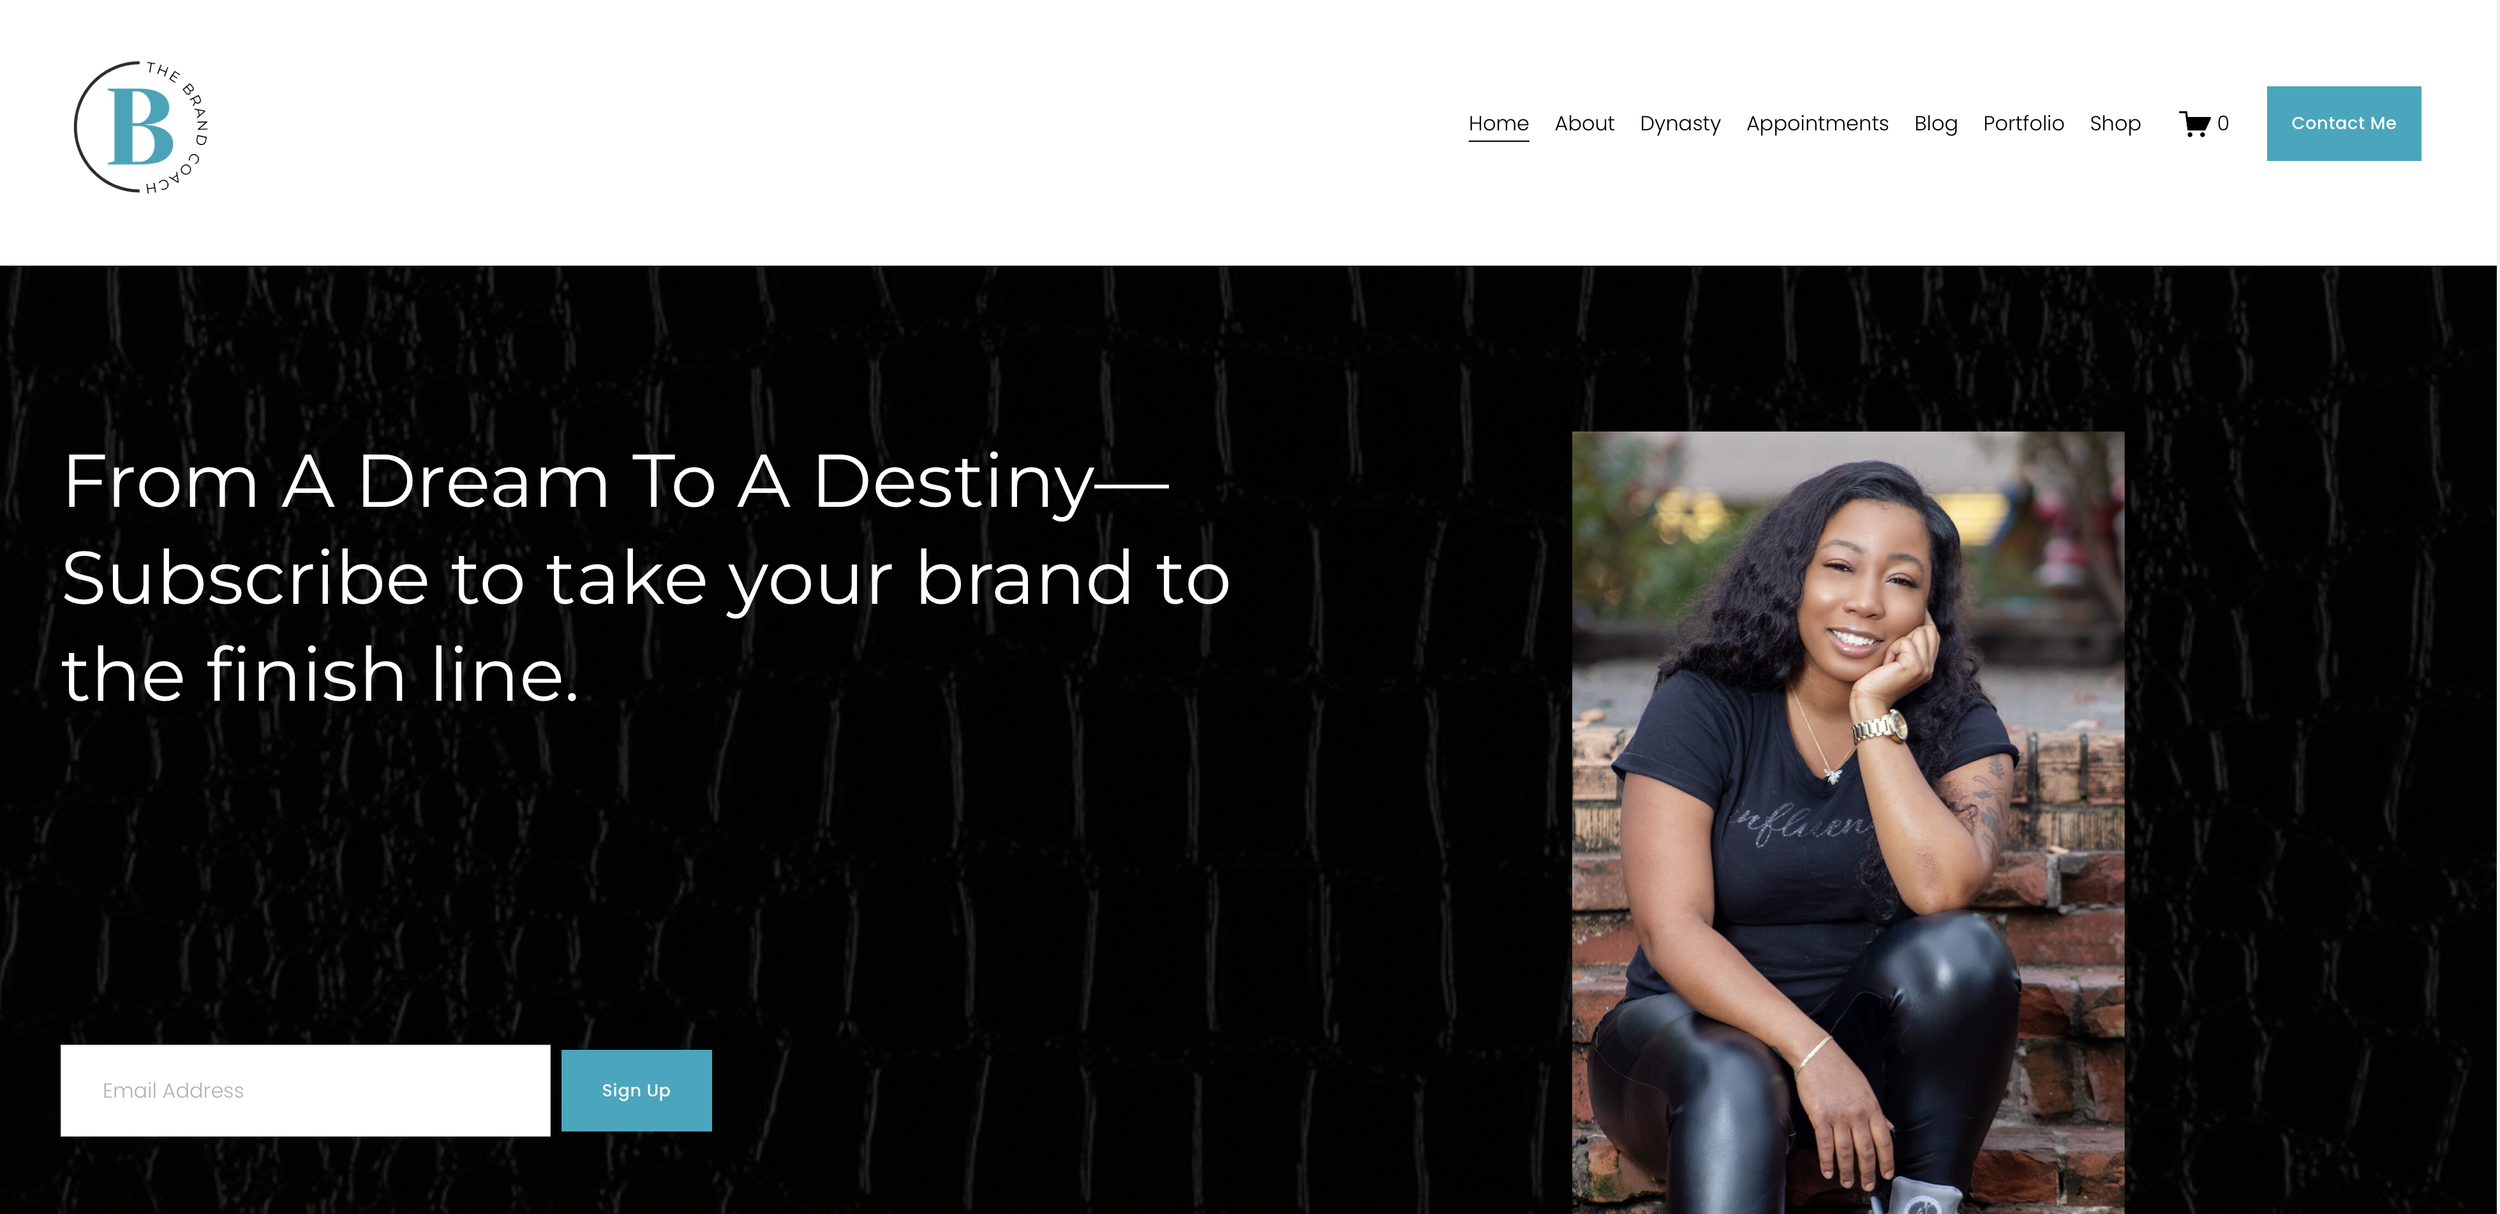
Task: Open the Portfolio page
Action: [2023, 123]
